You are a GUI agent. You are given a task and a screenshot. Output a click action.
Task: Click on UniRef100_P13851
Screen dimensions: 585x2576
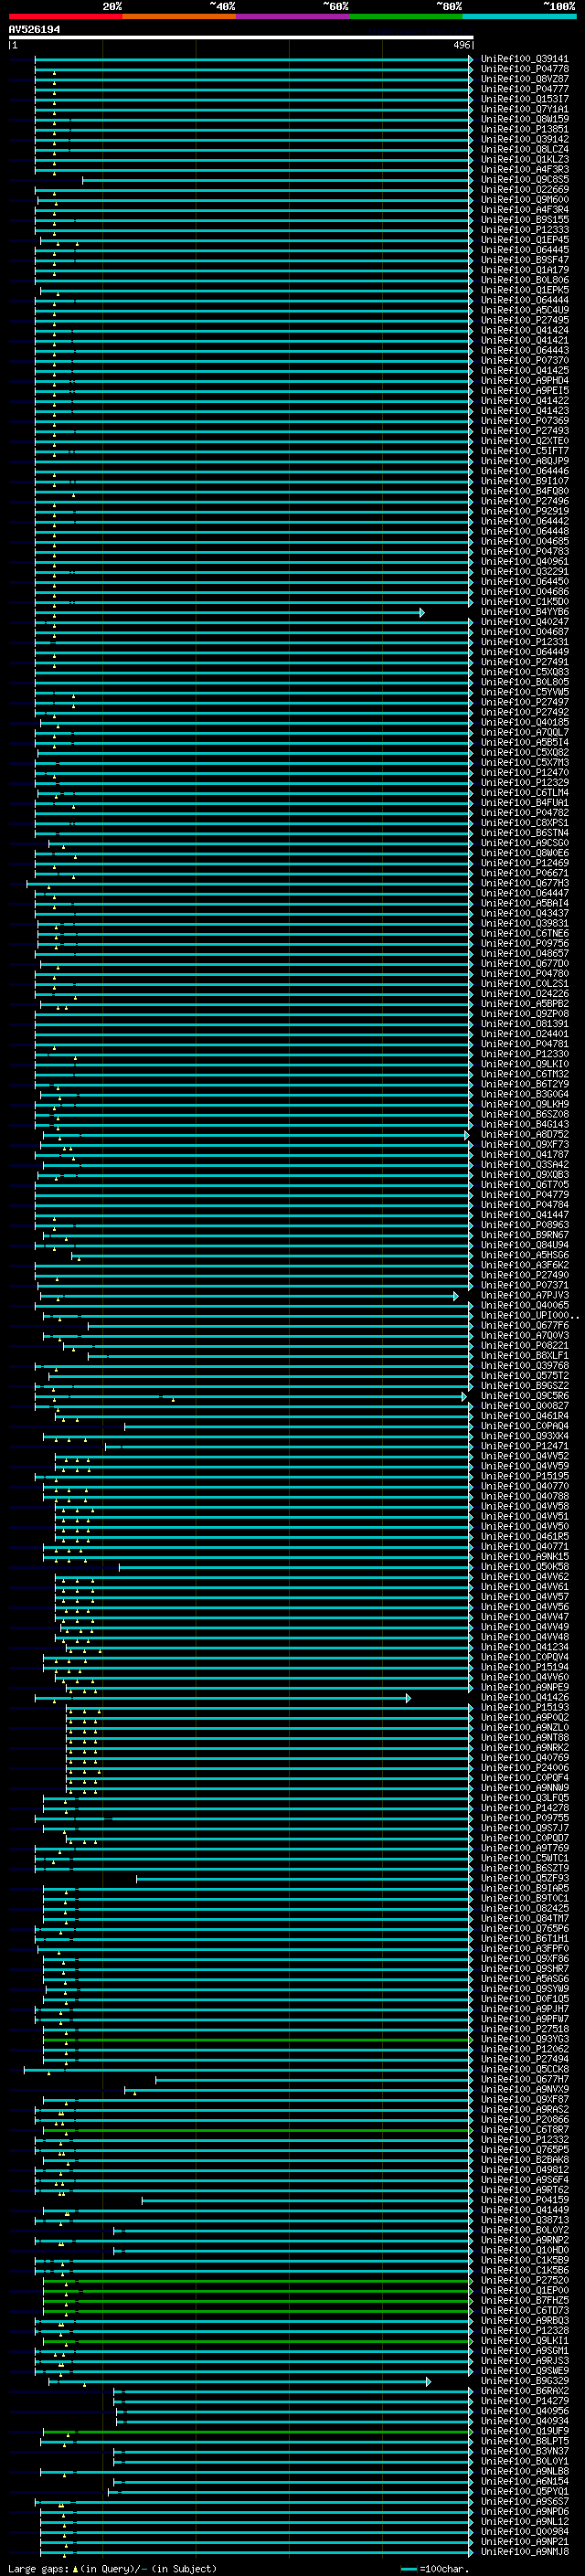pyautogui.click(x=524, y=129)
